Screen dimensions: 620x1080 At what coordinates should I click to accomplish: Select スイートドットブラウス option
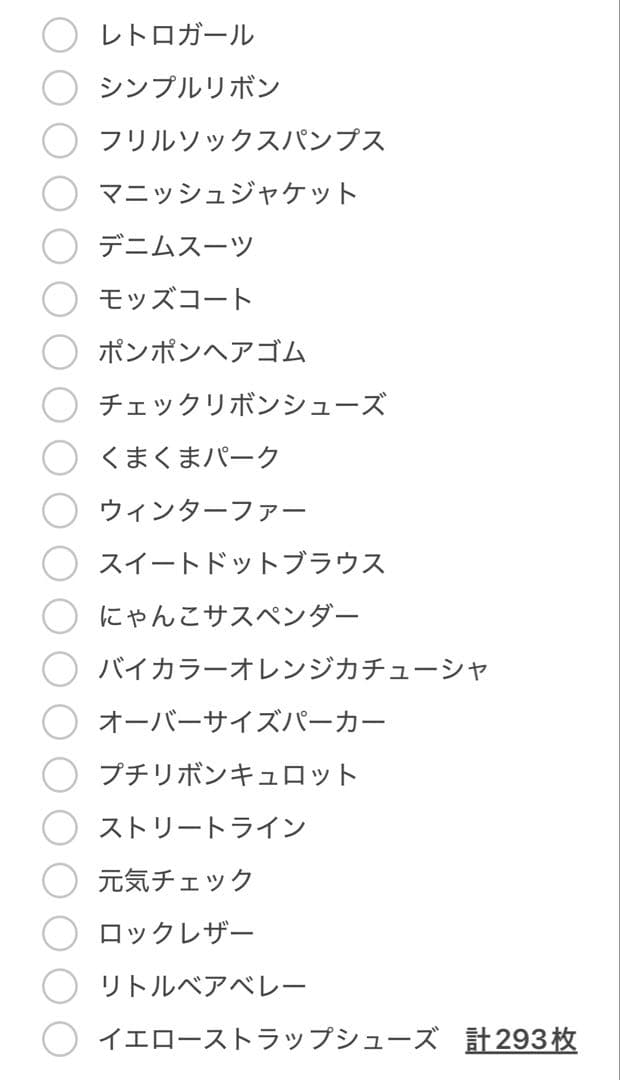click(58, 564)
